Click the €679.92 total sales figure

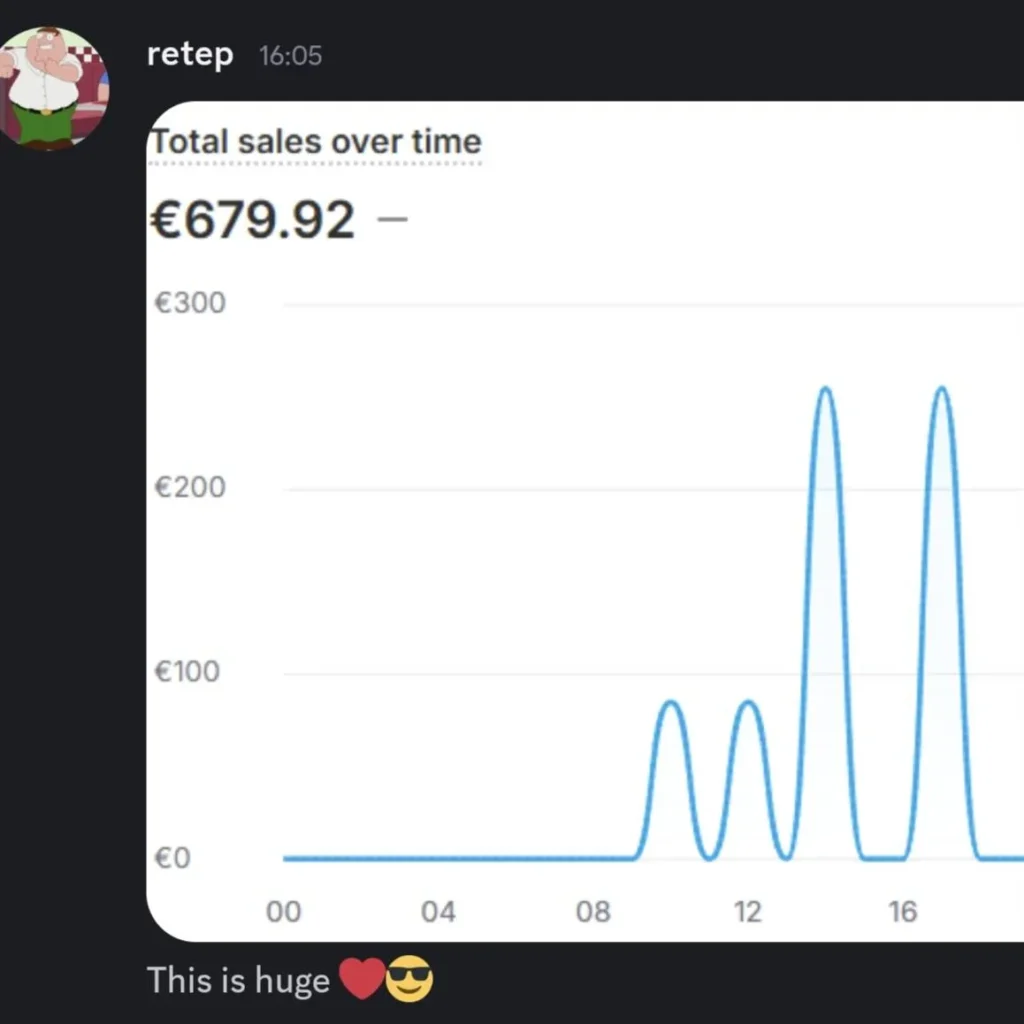[253, 219]
